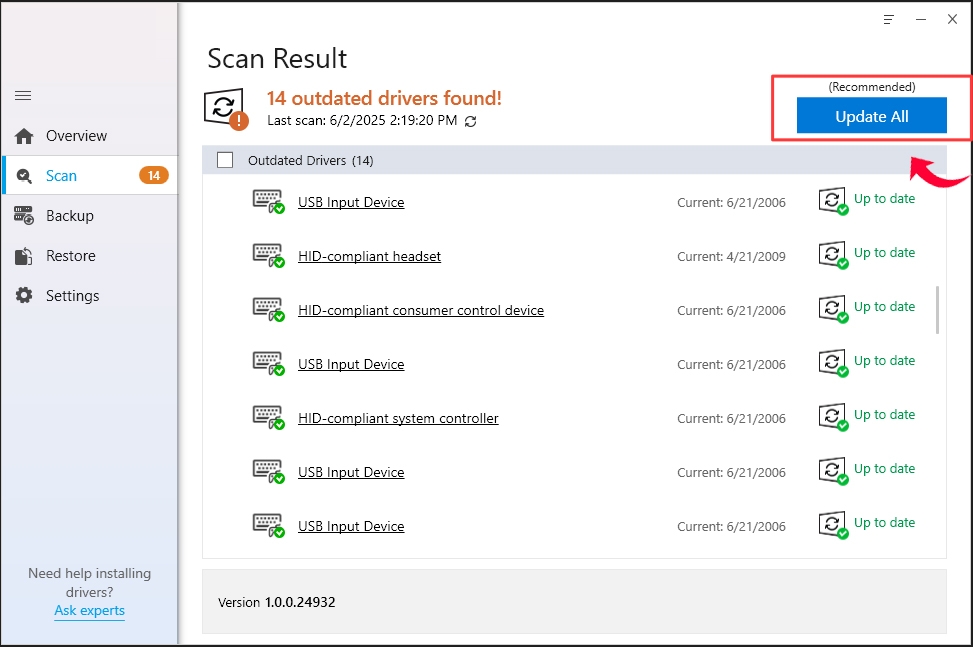Open the title bar options menu icon
This screenshot has width=973, height=647.
coord(888,19)
